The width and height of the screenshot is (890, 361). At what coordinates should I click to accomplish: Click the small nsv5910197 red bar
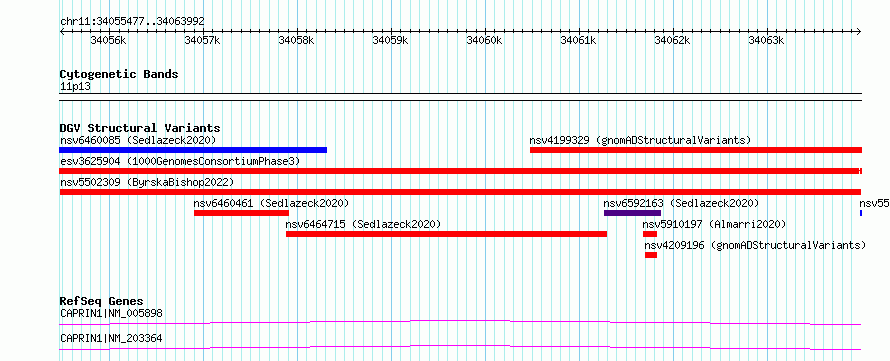(x=650, y=234)
